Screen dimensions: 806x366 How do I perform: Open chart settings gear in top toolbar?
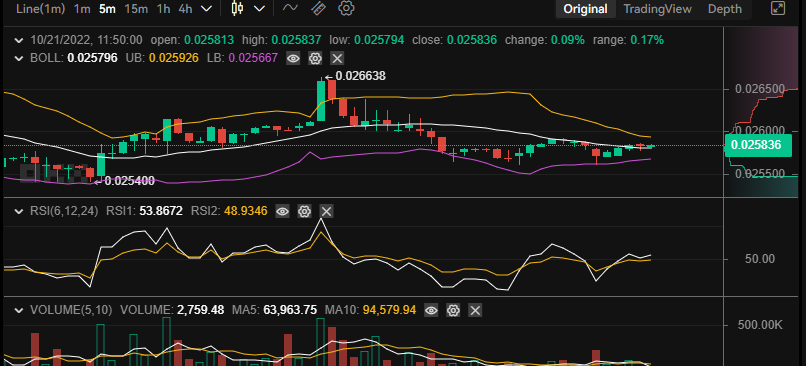(x=347, y=8)
